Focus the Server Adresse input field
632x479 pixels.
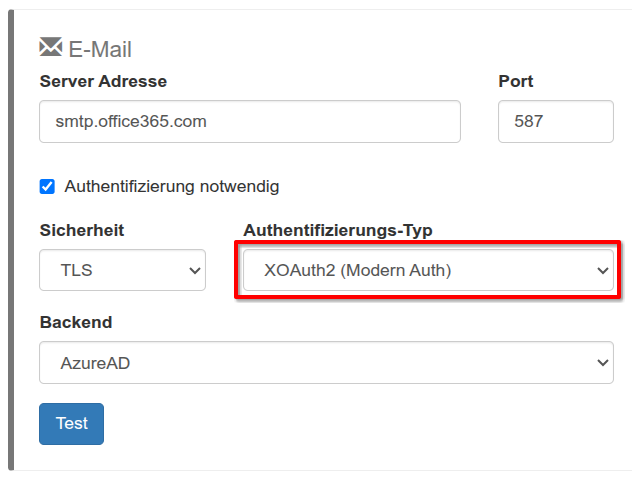tap(250, 122)
